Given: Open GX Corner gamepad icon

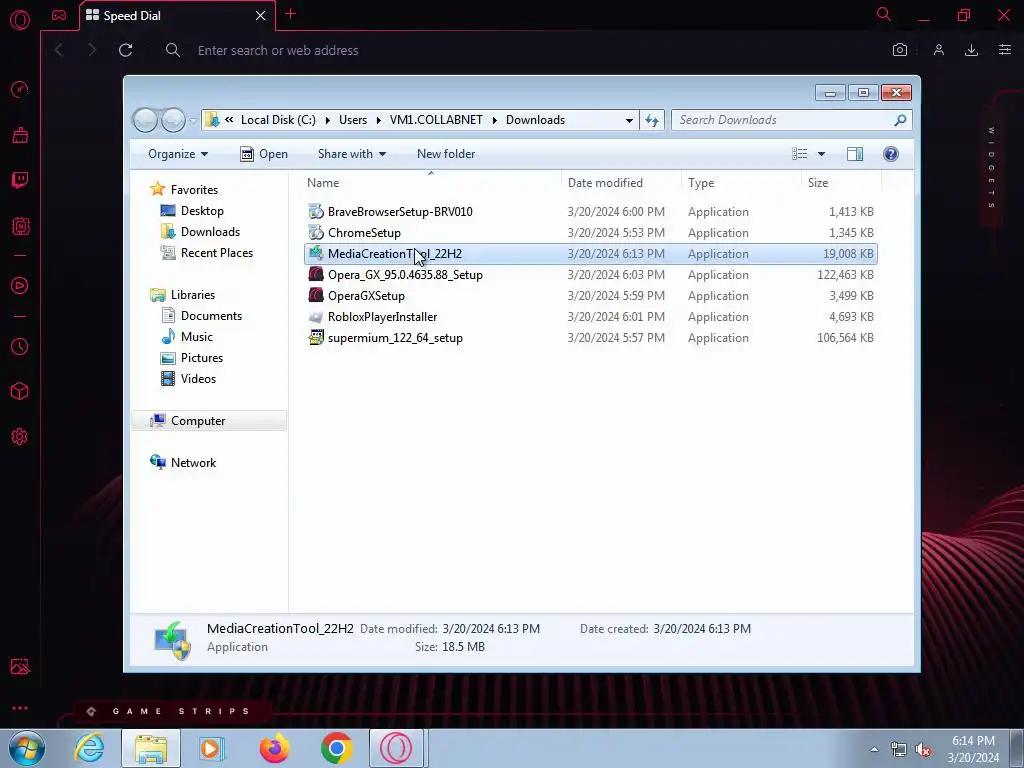Looking at the screenshot, I should (x=59, y=15).
